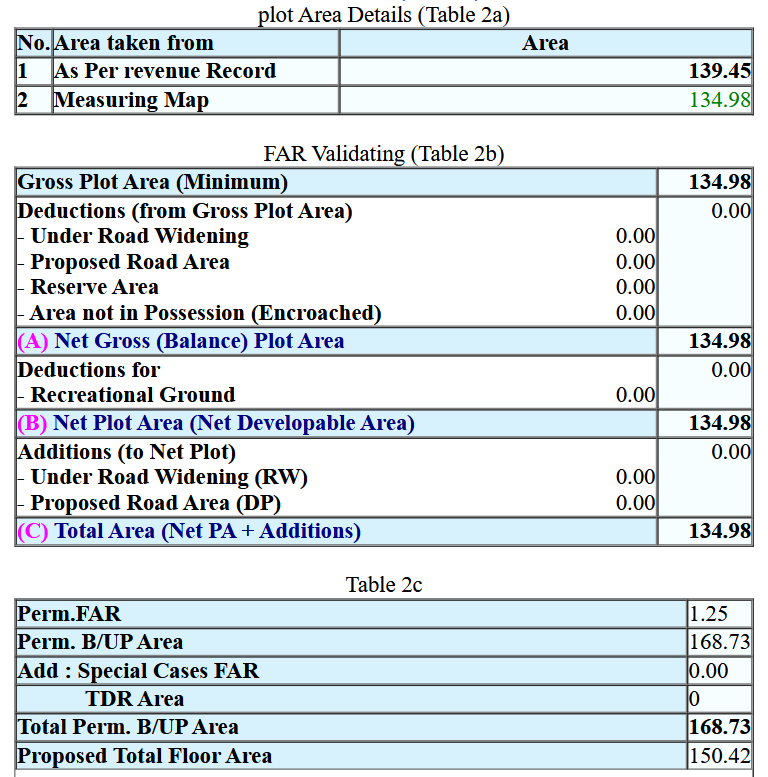Image resolution: width=768 pixels, height=777 pixels.
Task: Select the 134.98 for Total Area (C)
Action: 719,531
